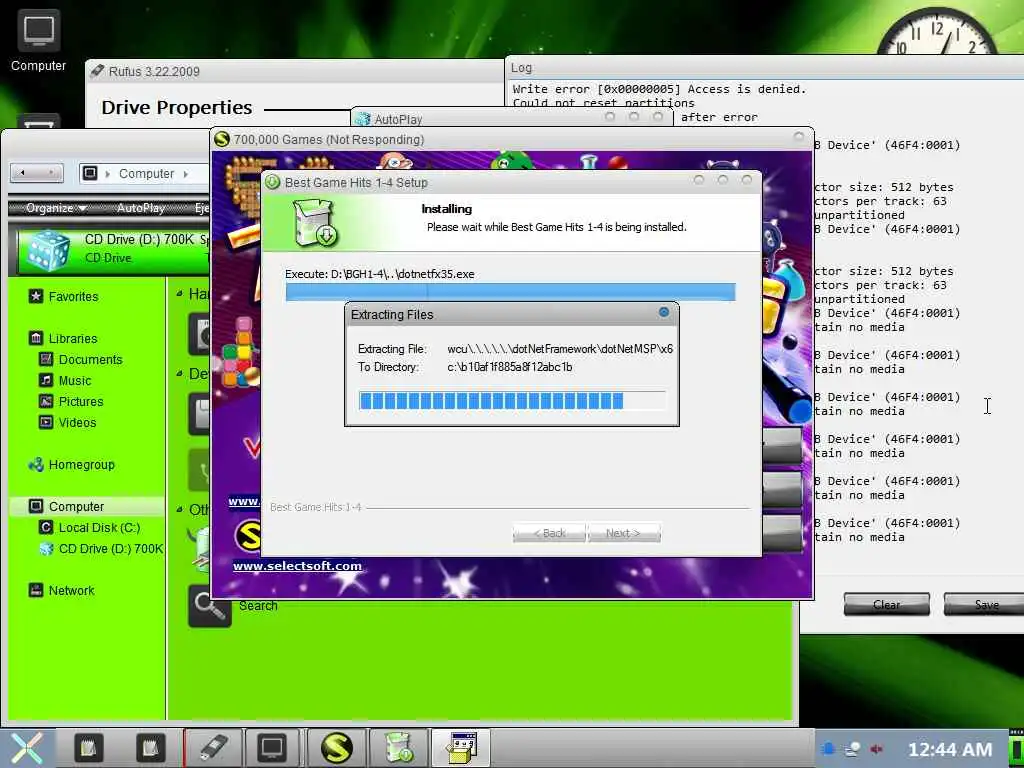1024x768 pixels.
Task: Click the Favorites star icon
Action: tap(36, 296)
